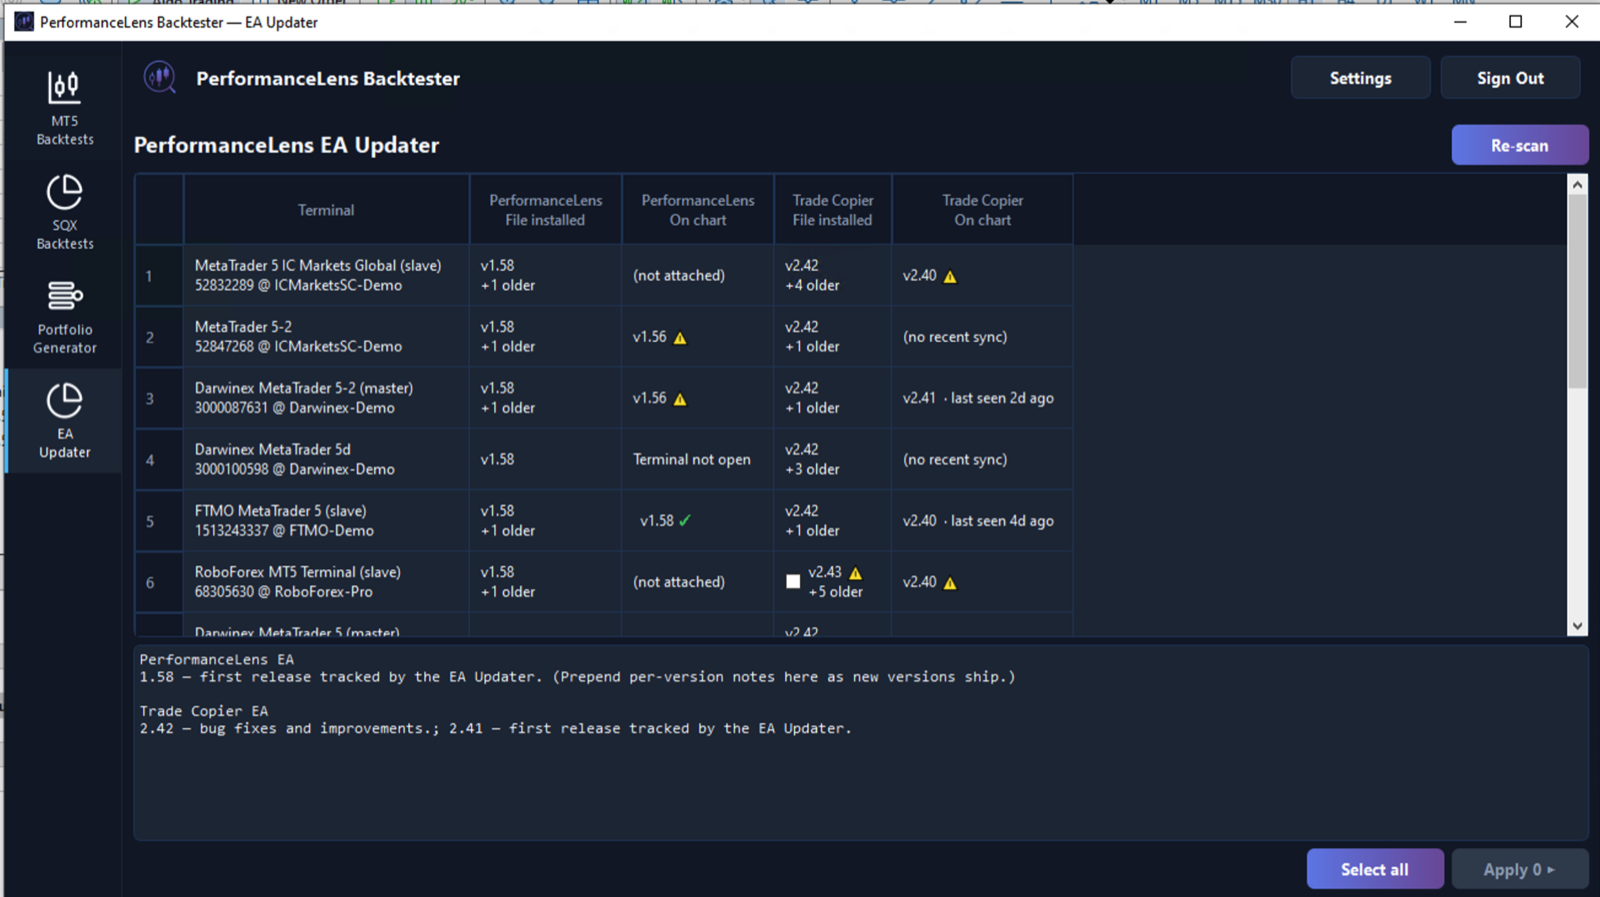Viewport: 1600px width, 897px height.
Task: Click the table's vertical scrollbar thumb
Action: (1577, 291)
